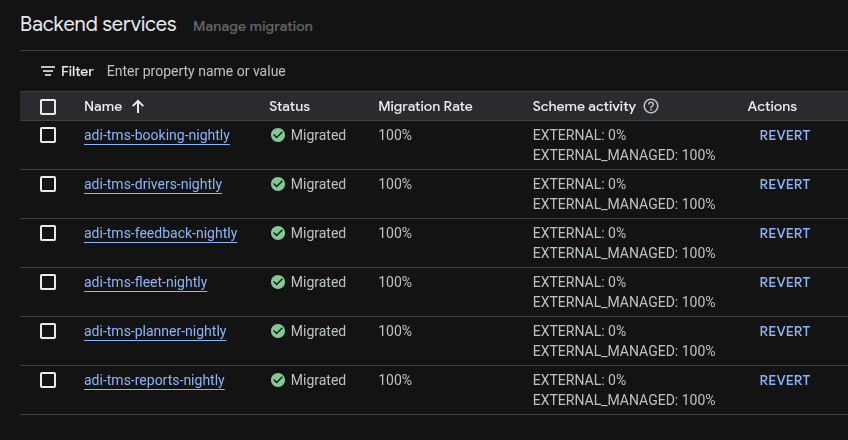Revert migration for adi-tms-booking-nightly
Image resolution: width=848 pixels, height=440 pixels.
click(785, 135)
